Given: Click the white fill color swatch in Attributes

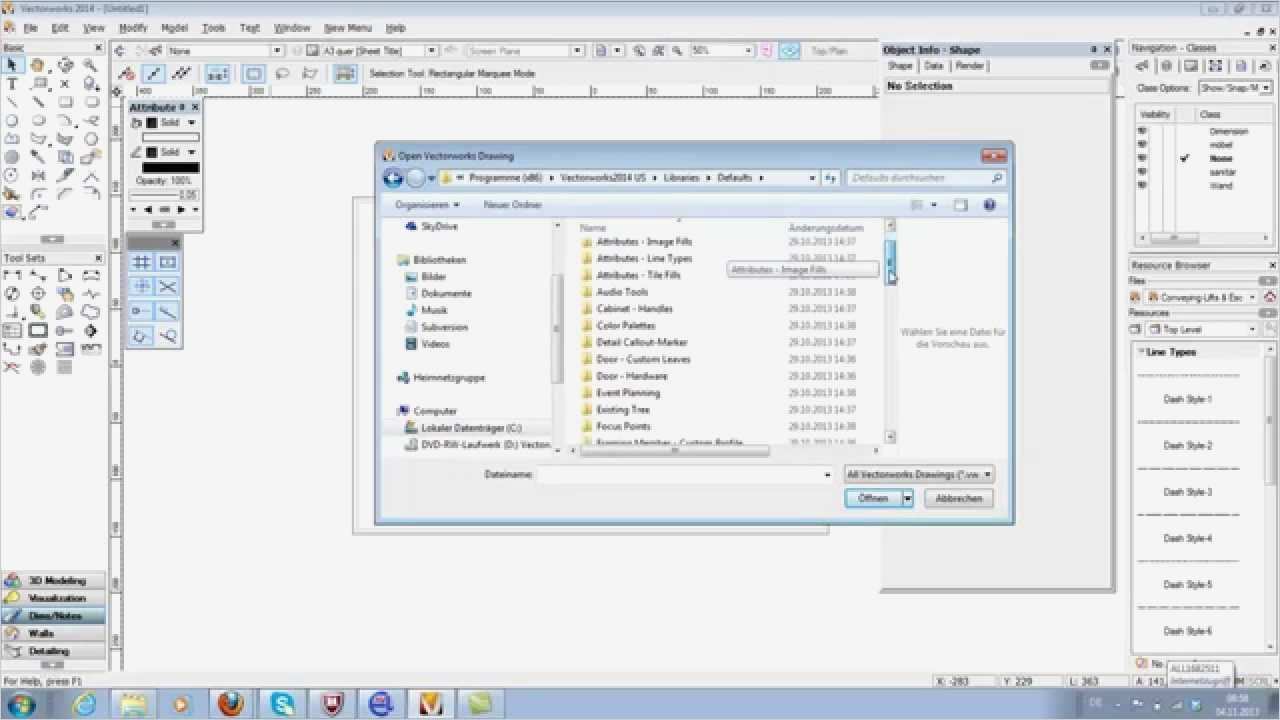Looking at the screenshot, I should tap(170, 137).
